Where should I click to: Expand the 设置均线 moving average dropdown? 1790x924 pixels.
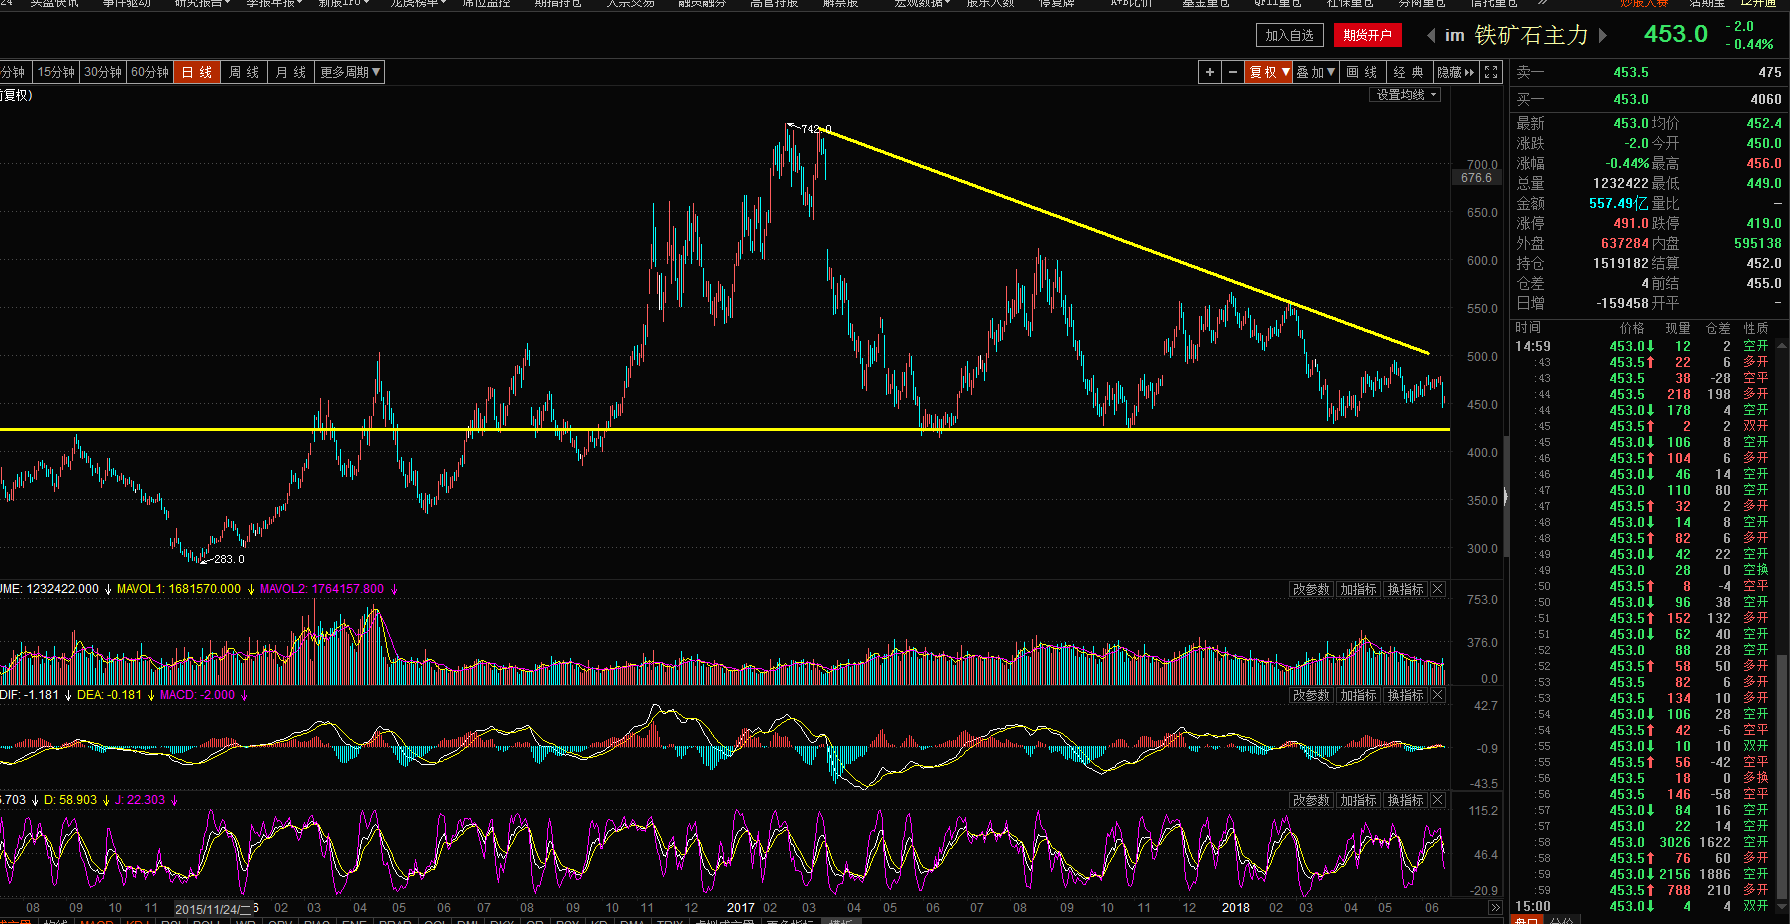pos(1405,95)
